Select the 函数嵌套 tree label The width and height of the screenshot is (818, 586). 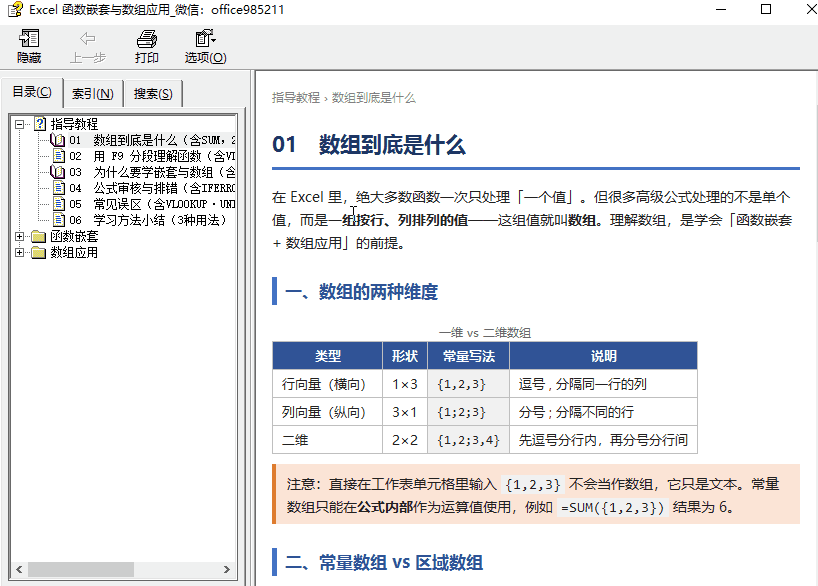(74, 236)
